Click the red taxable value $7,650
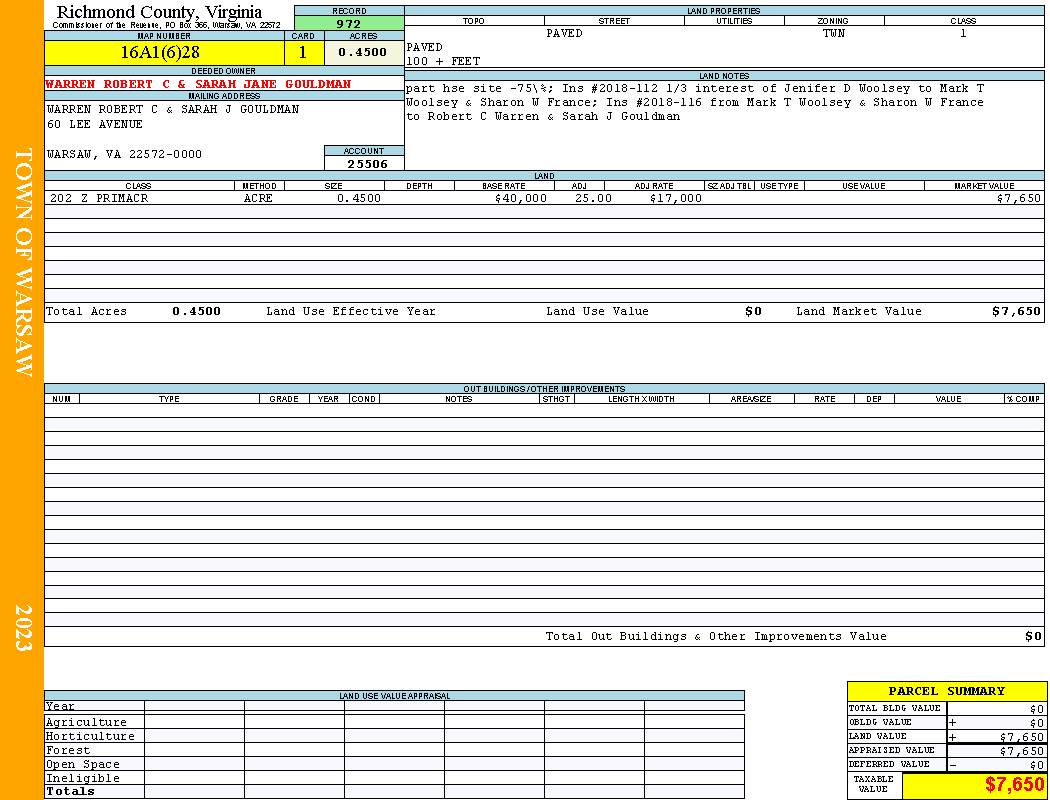Viewport: 1050px width, 800px height. 1014,785
